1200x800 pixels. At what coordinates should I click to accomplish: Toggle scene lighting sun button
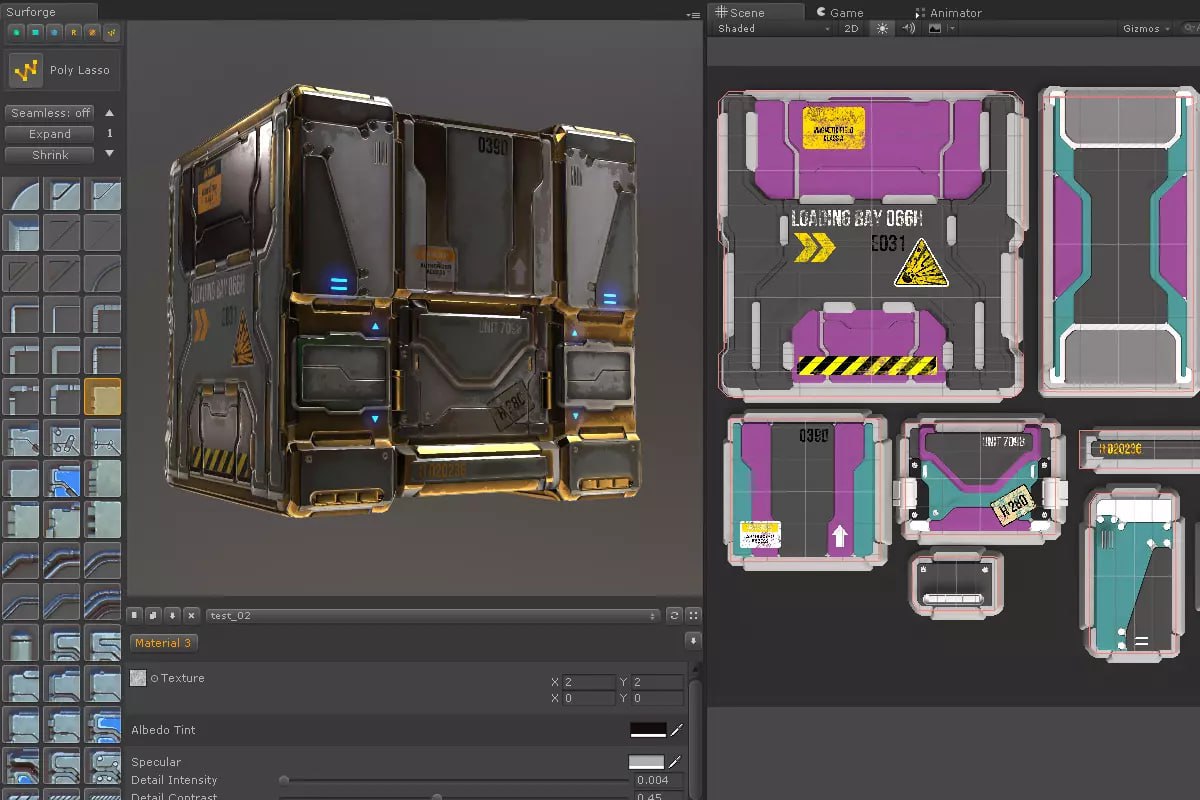882,29
